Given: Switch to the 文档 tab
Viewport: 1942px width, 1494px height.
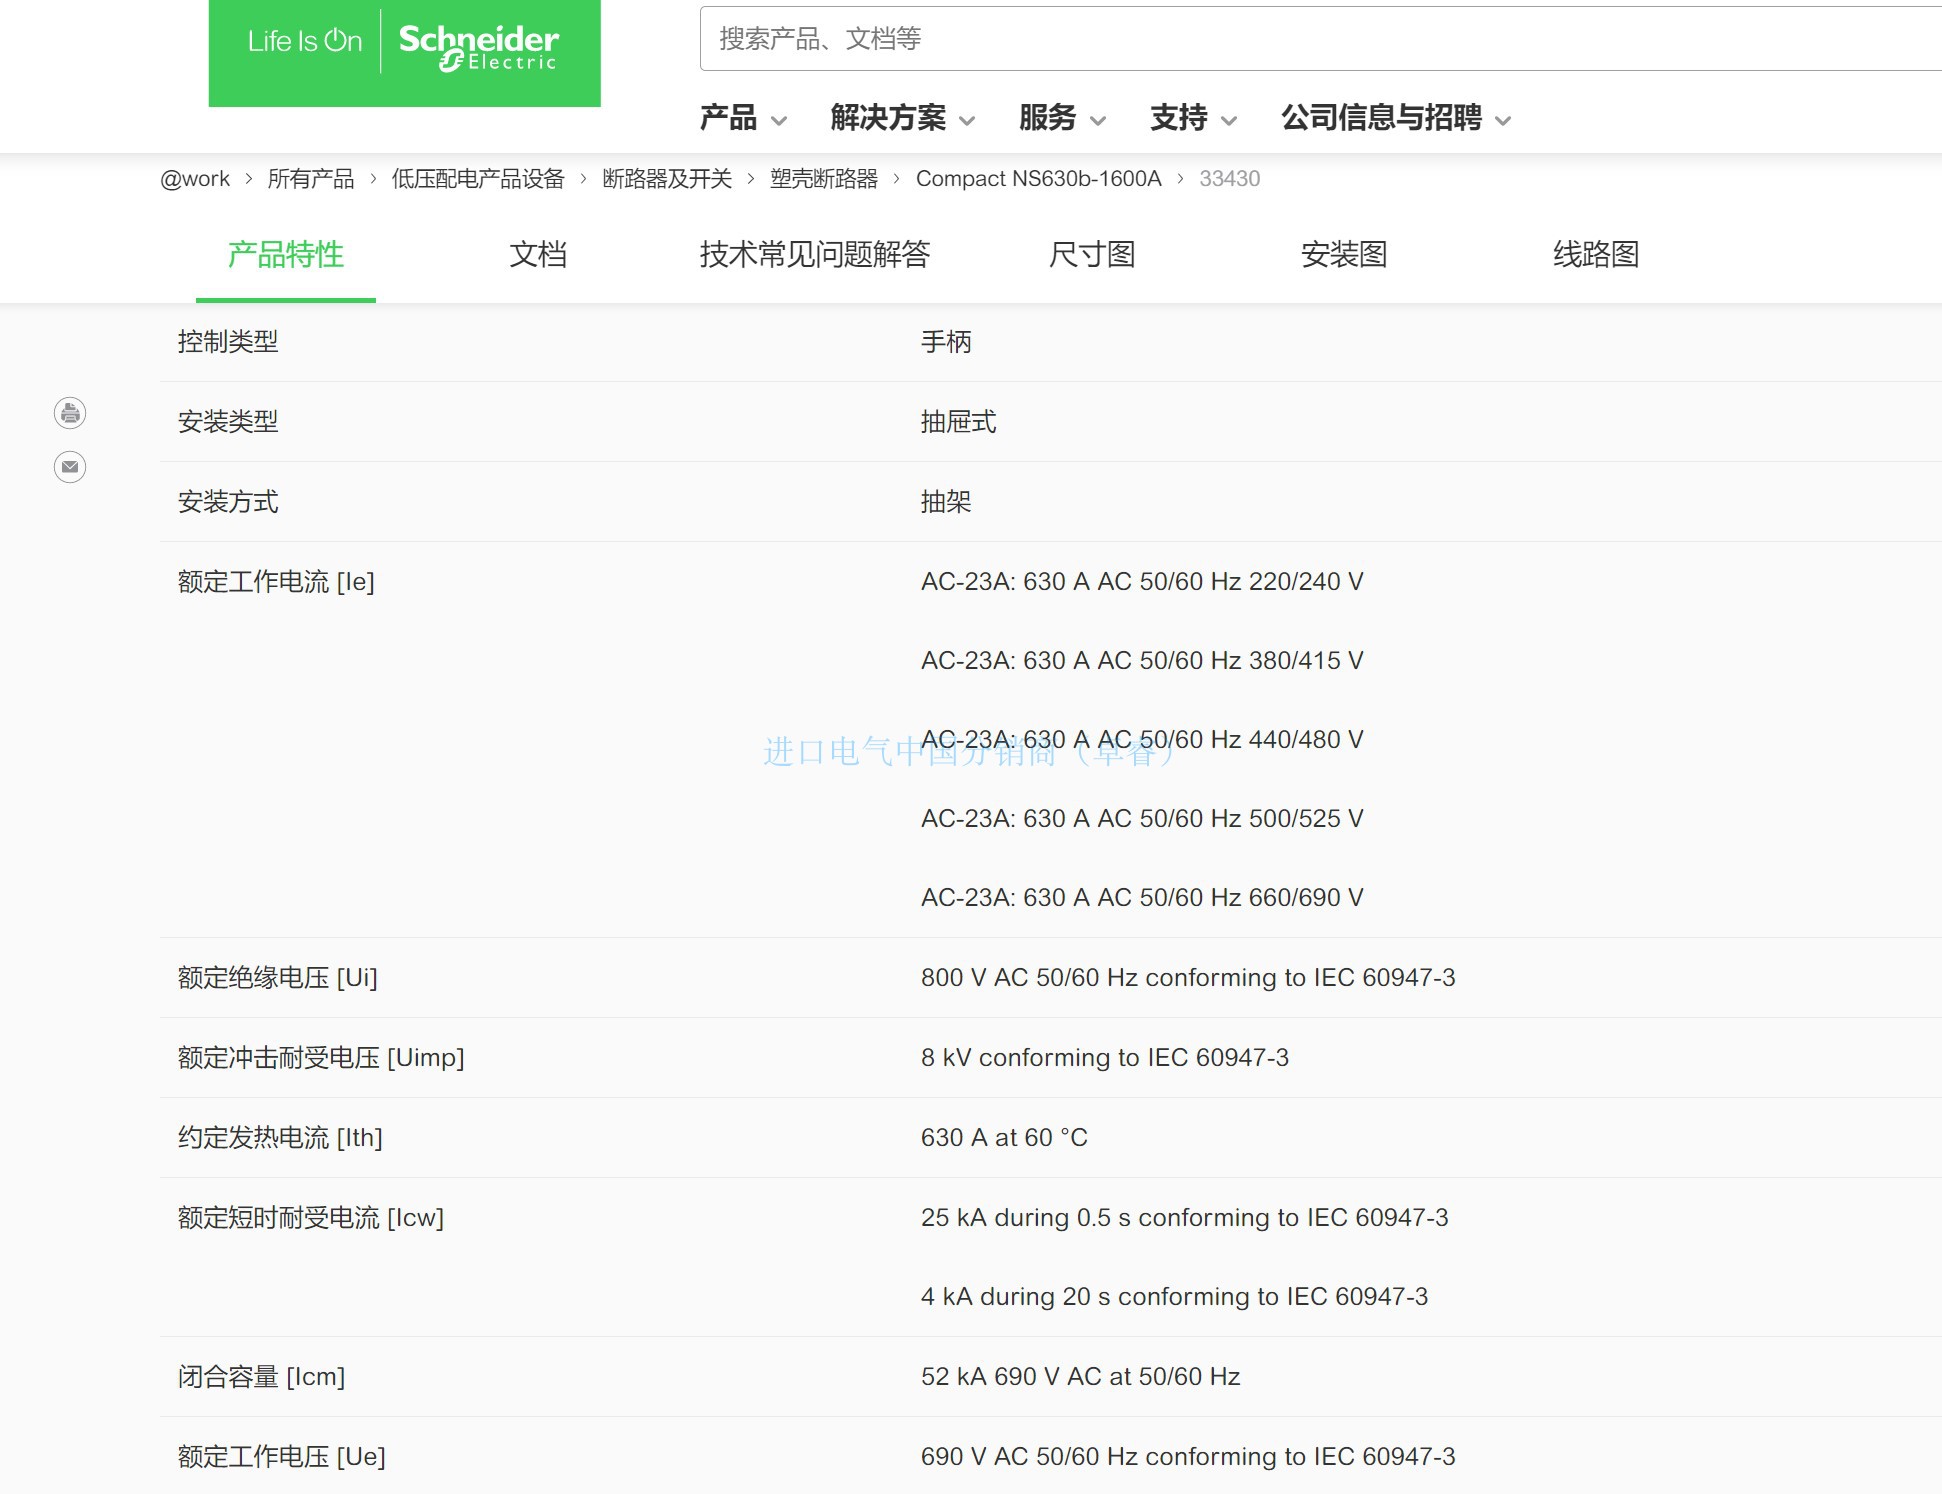Looking at the screenshot, I should pyautogui.click(x=538, y=255).
